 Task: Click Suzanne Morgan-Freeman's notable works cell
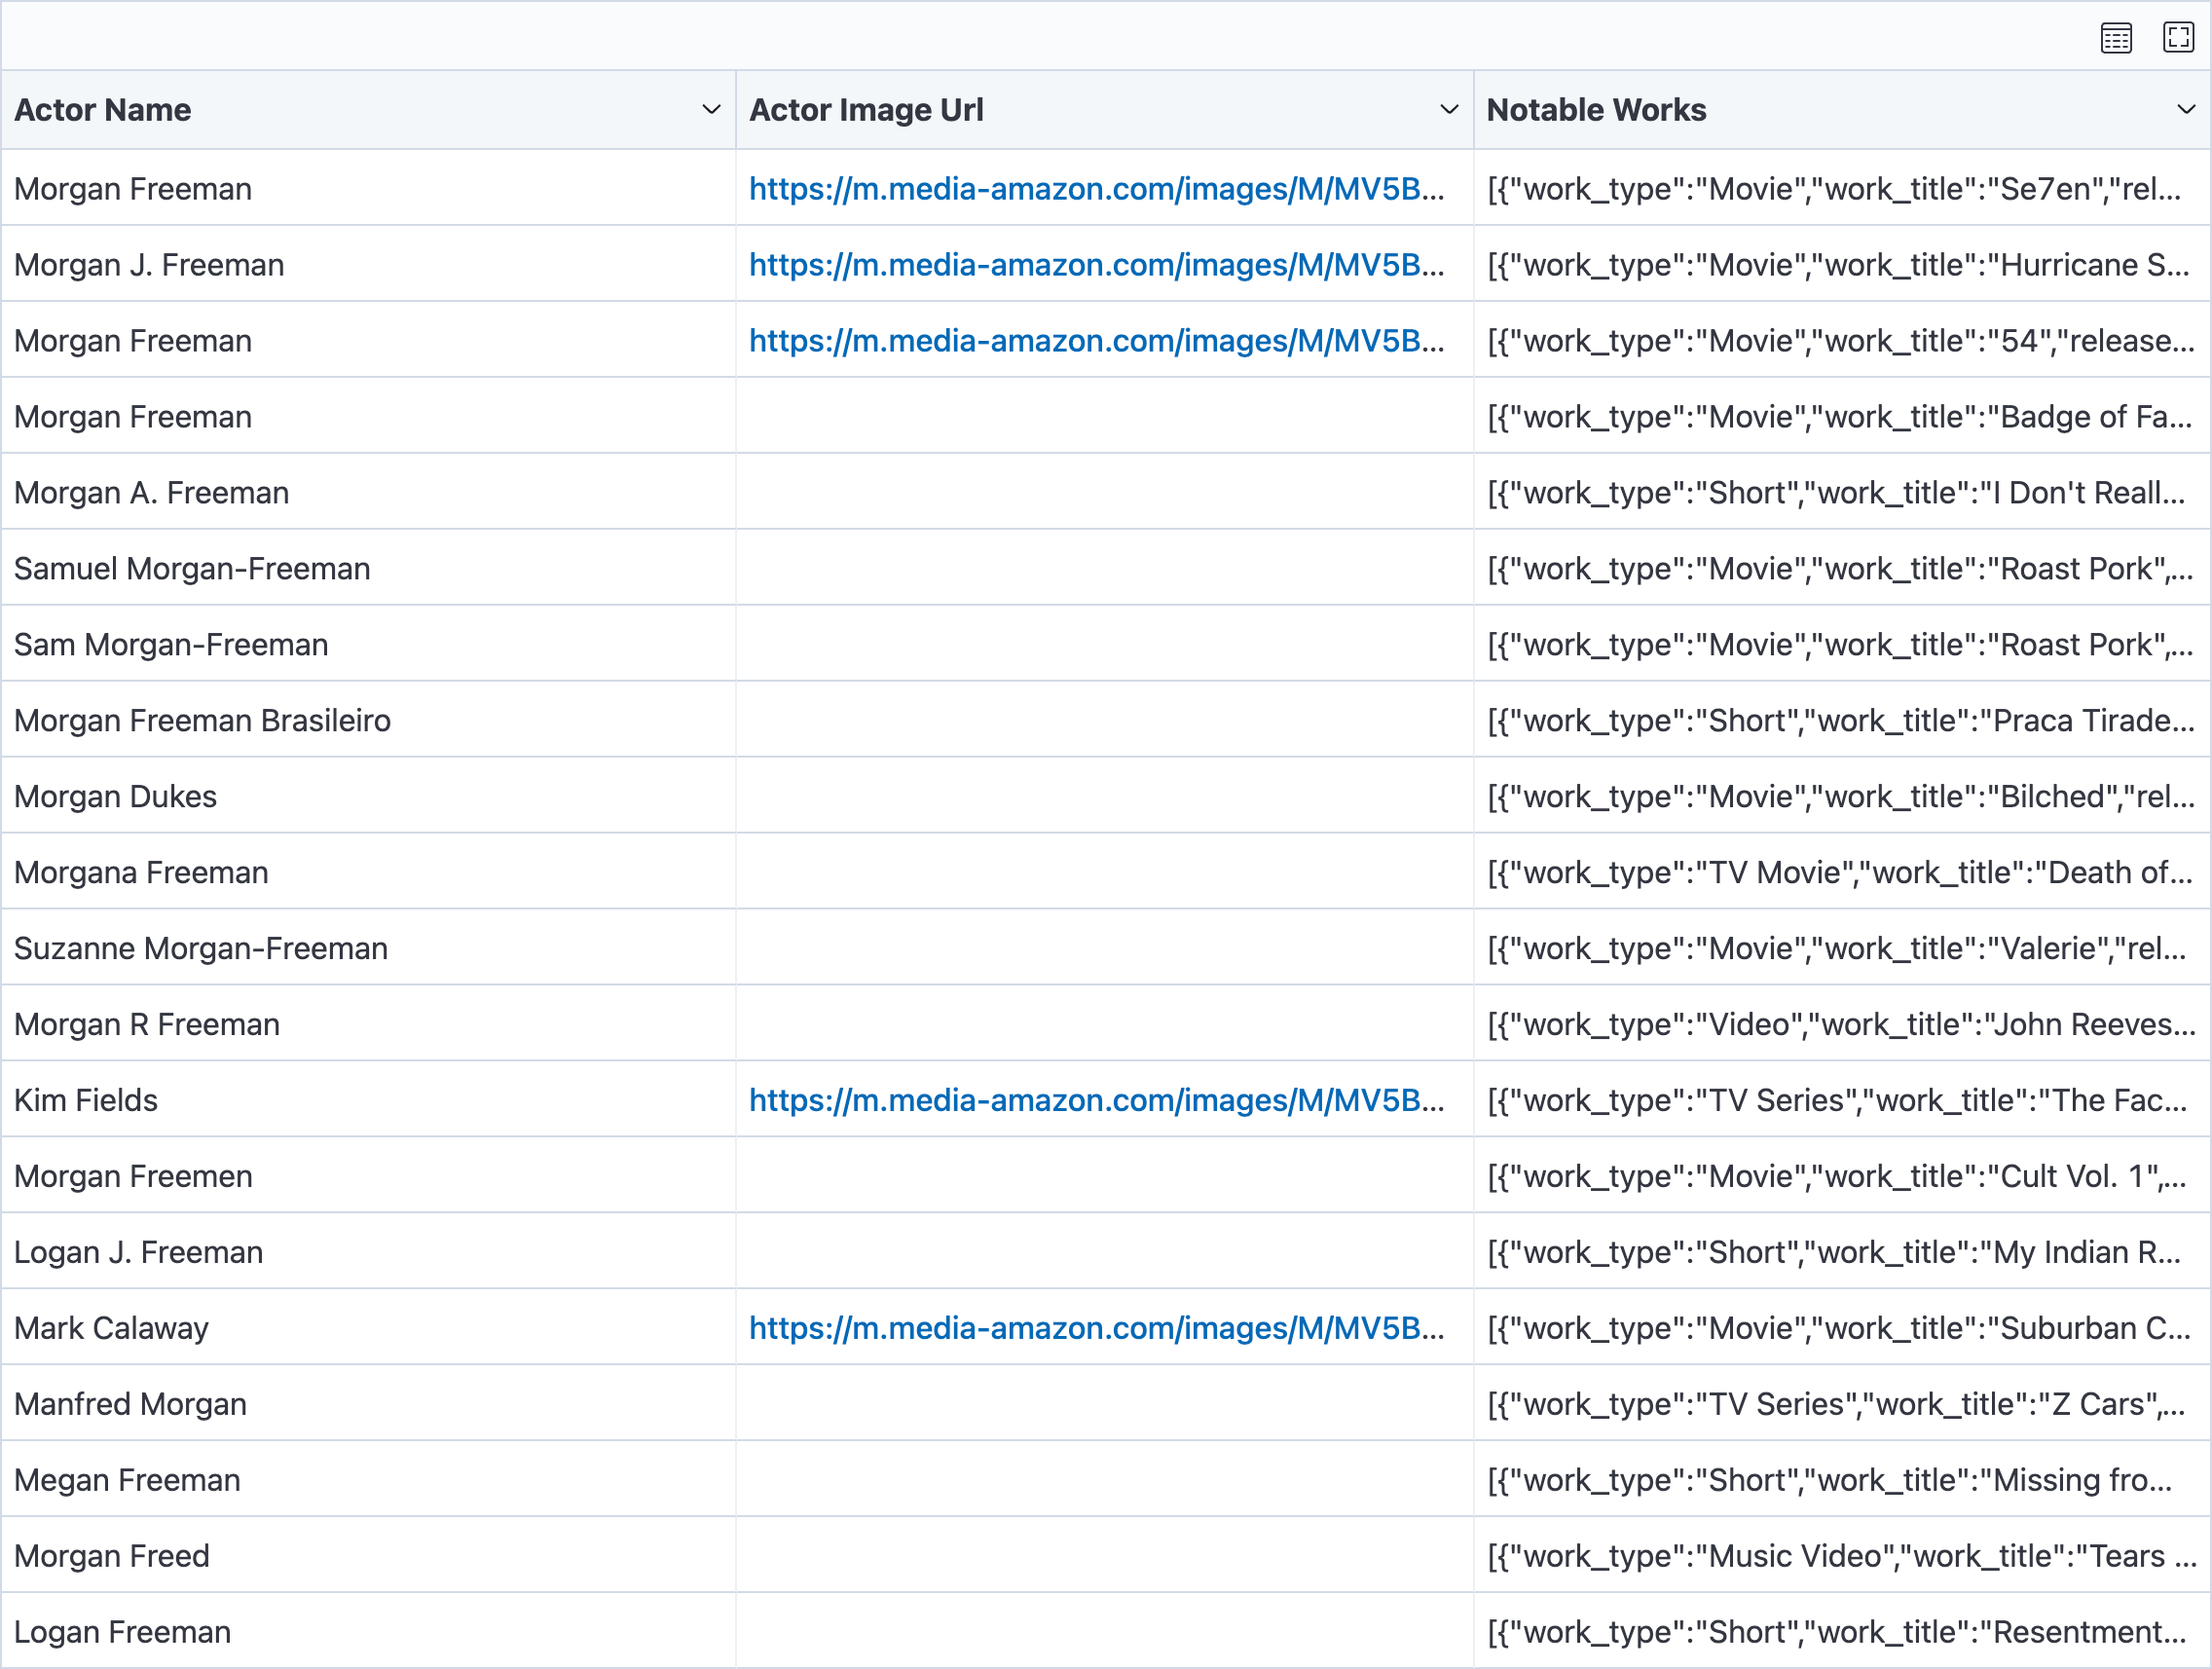(1836, 949)
